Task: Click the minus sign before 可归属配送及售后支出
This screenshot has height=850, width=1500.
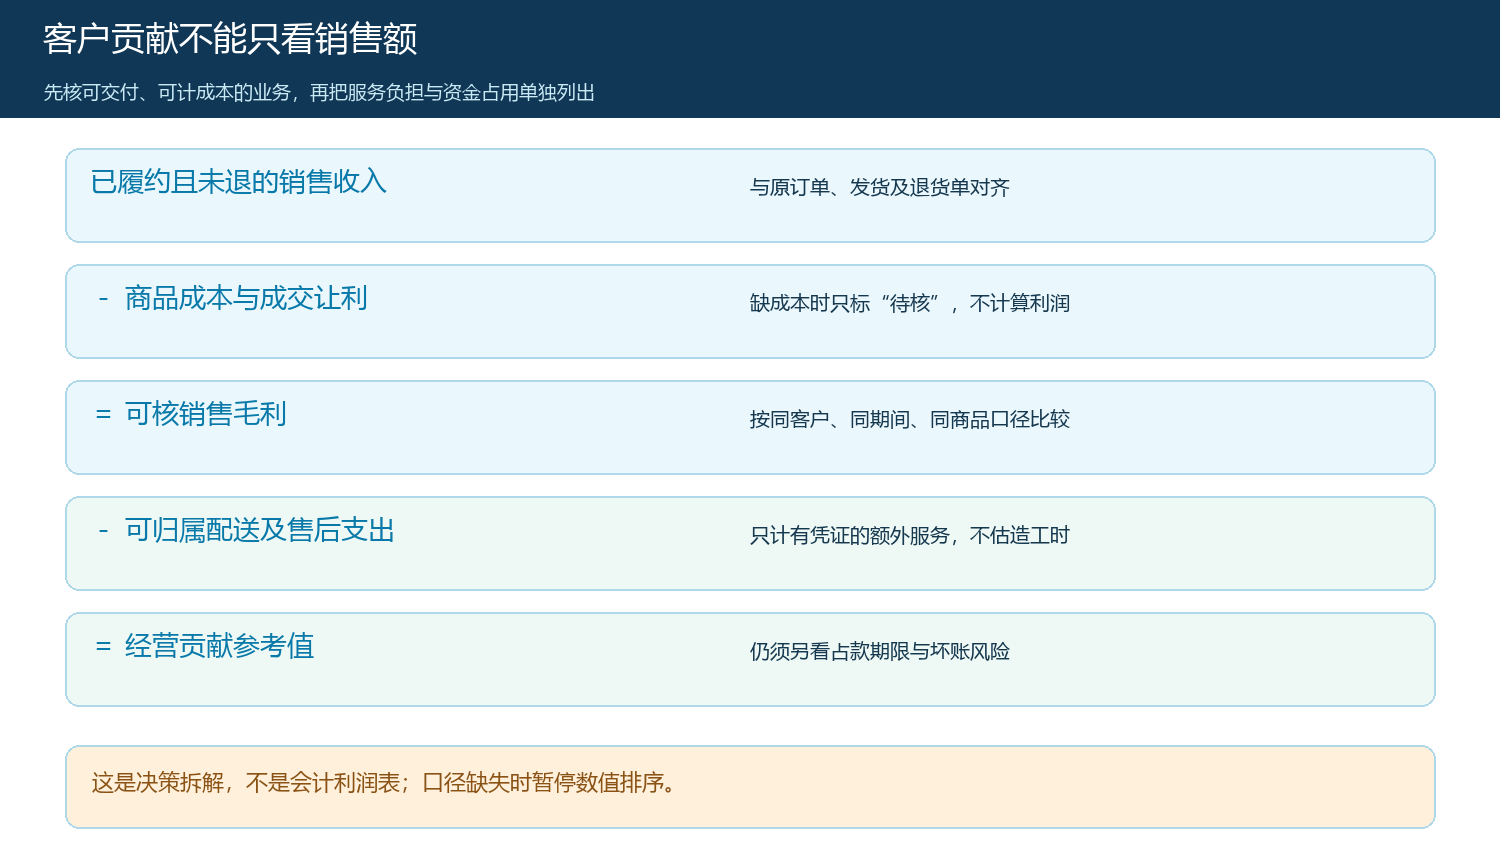Action: coord(103,530)
